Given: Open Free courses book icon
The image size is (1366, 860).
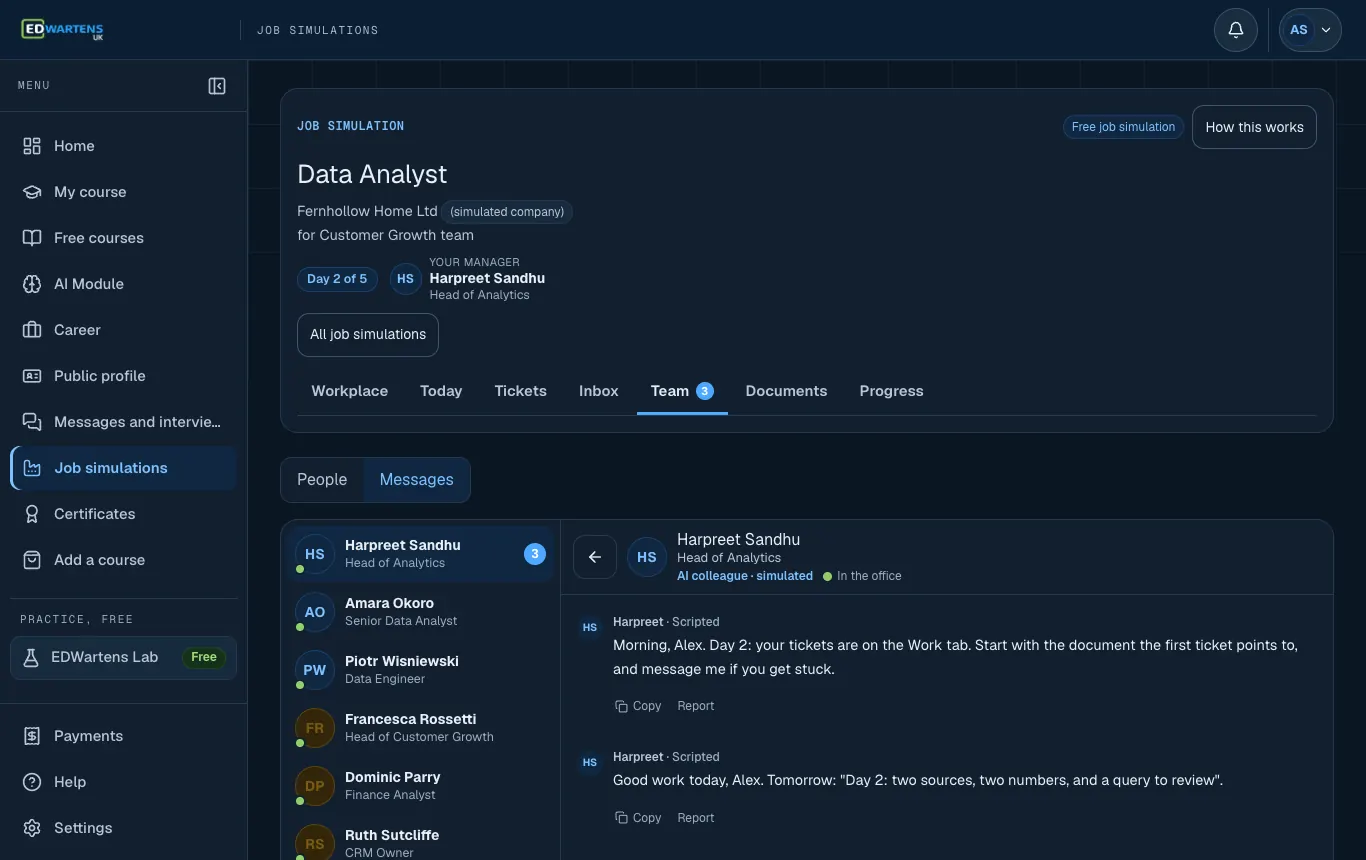Looking at the screenshot, I should click(x=32, y=238).
